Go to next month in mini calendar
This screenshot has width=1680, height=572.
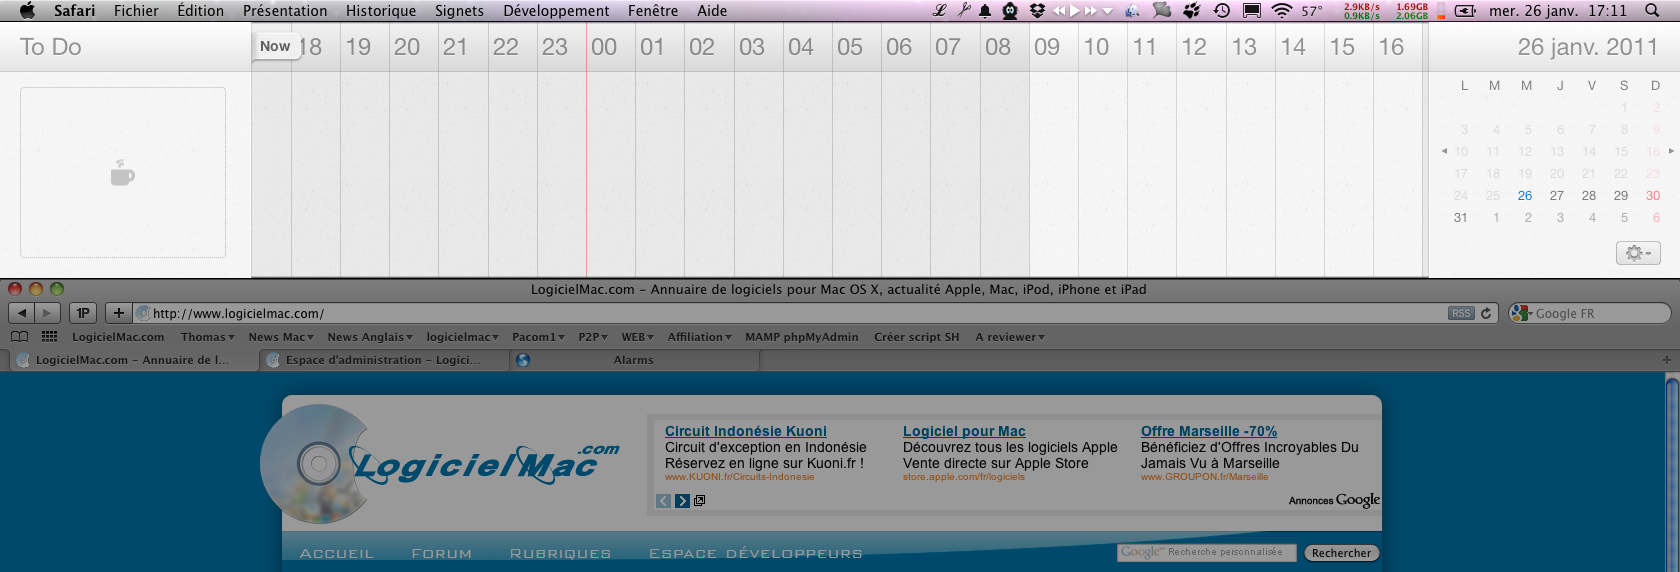point(1671,151)
